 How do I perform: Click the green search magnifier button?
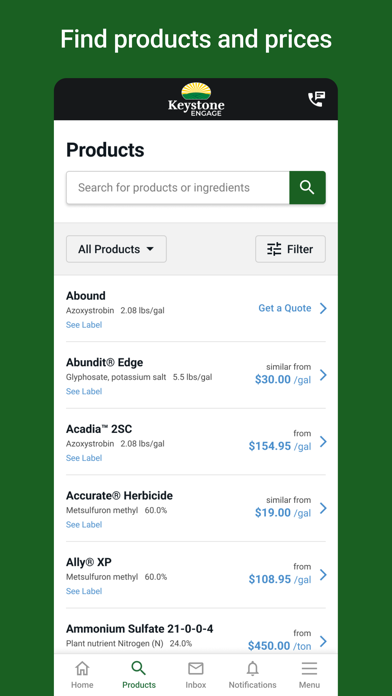(x=307, y=187)
